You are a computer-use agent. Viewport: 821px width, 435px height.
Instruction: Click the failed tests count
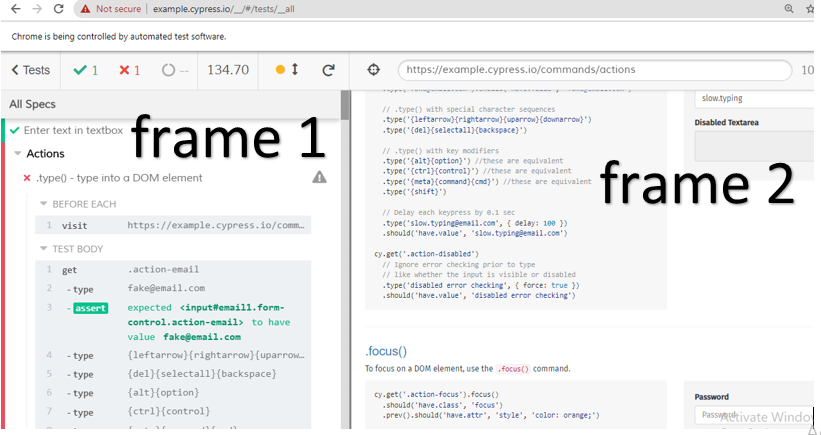pyautogui.click(x=129, y=70)
